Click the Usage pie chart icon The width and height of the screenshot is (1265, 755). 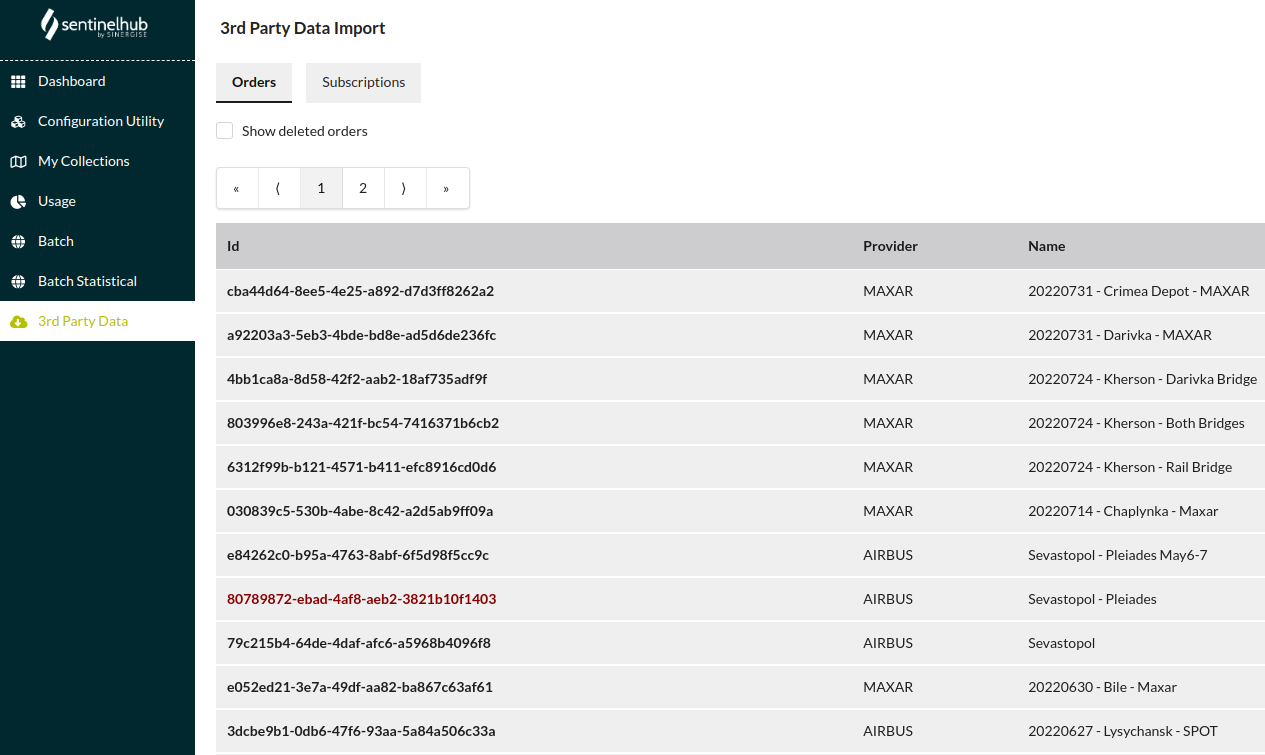[x=18, y=201]
